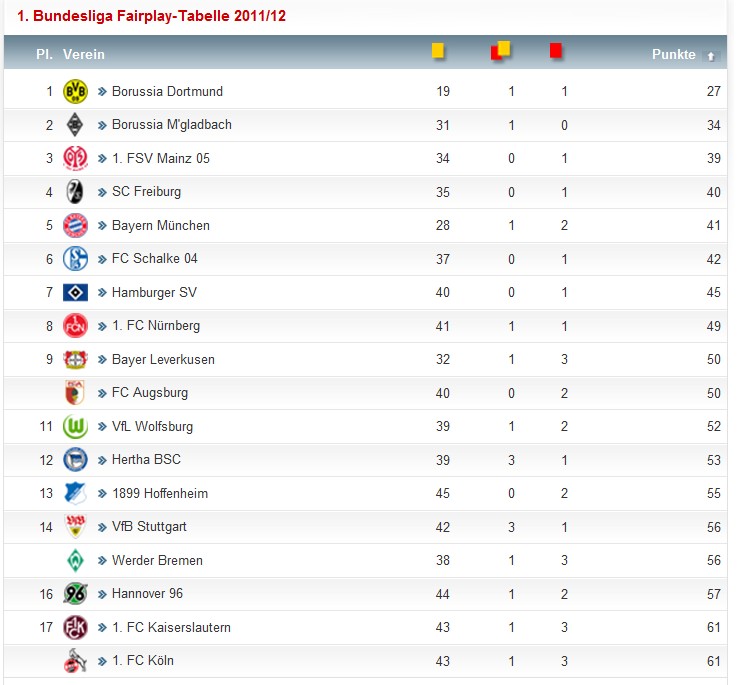The height and width of the screenshot is (685, 742).
Task: Click the red card column header icon
Action: pyautogui.click(x=556, y=51)
